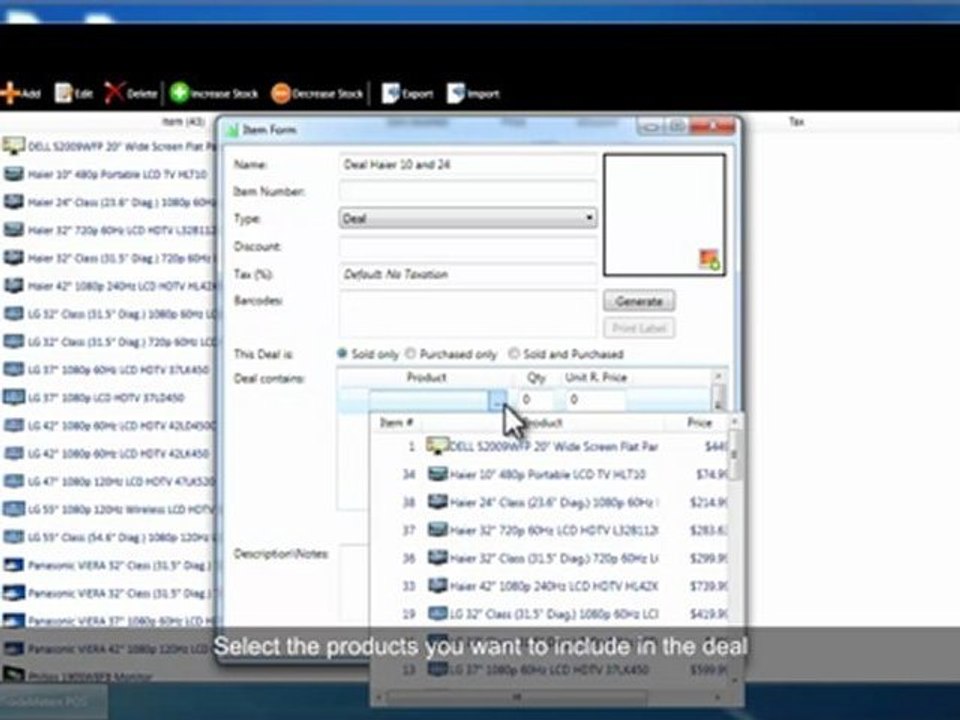Click the Import toolbar icon
The width and height of the screenshot is (960, 720).
pyautogui.click(x=456, y=93)
